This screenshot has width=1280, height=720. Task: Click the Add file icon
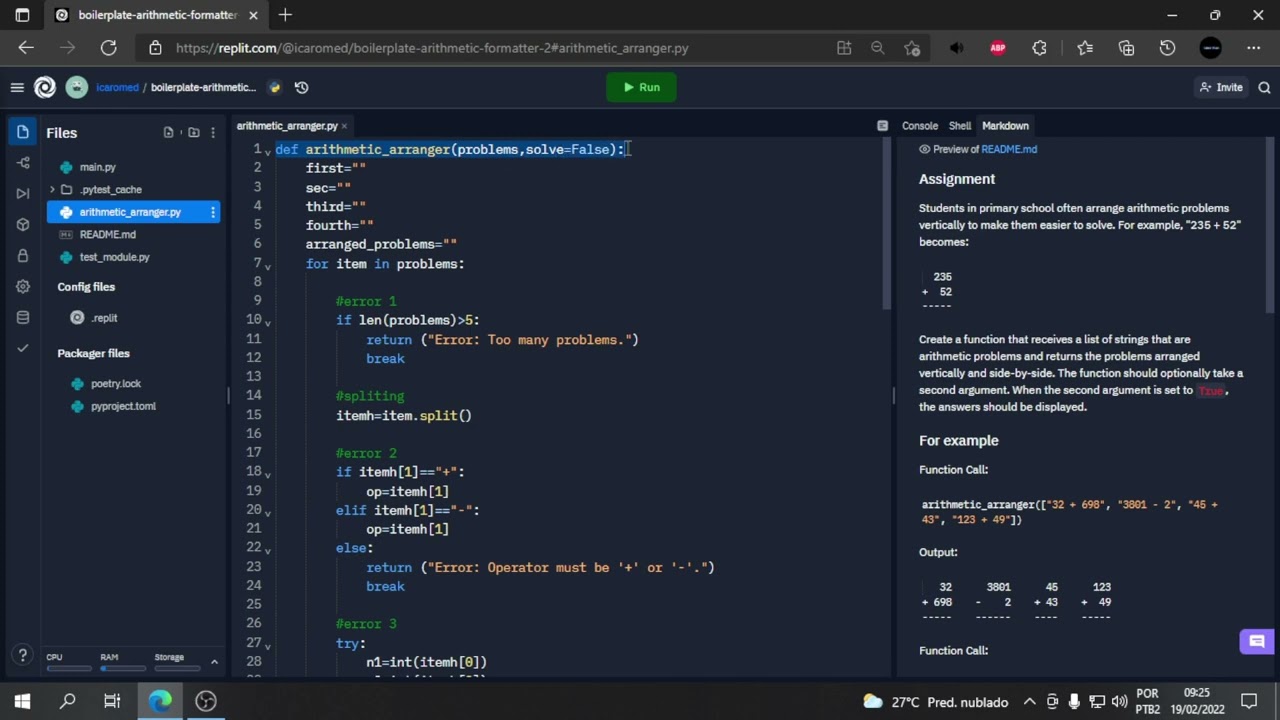click(x=168, y=132)
